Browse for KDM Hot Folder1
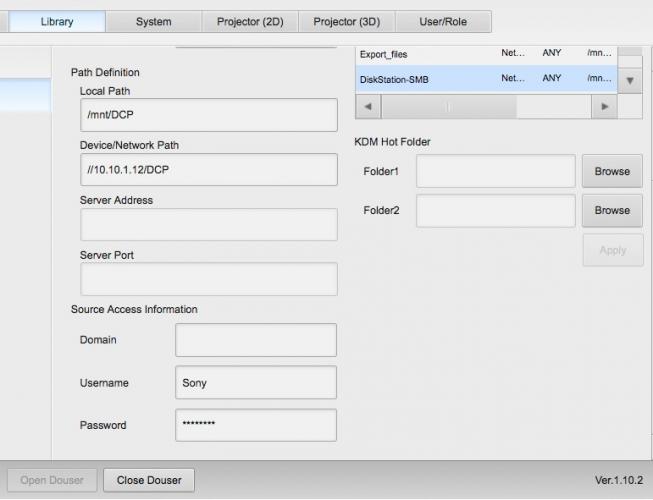 [x=612, y=171]
